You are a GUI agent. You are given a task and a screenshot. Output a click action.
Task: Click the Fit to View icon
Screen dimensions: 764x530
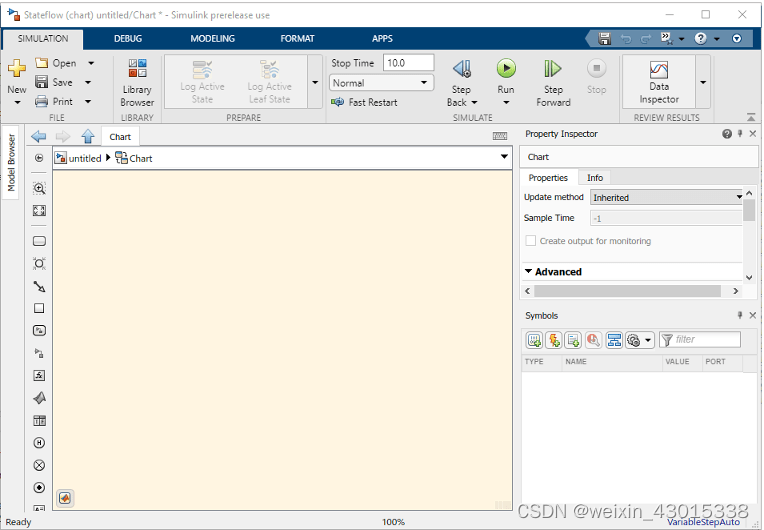click(x=39, y=210)
